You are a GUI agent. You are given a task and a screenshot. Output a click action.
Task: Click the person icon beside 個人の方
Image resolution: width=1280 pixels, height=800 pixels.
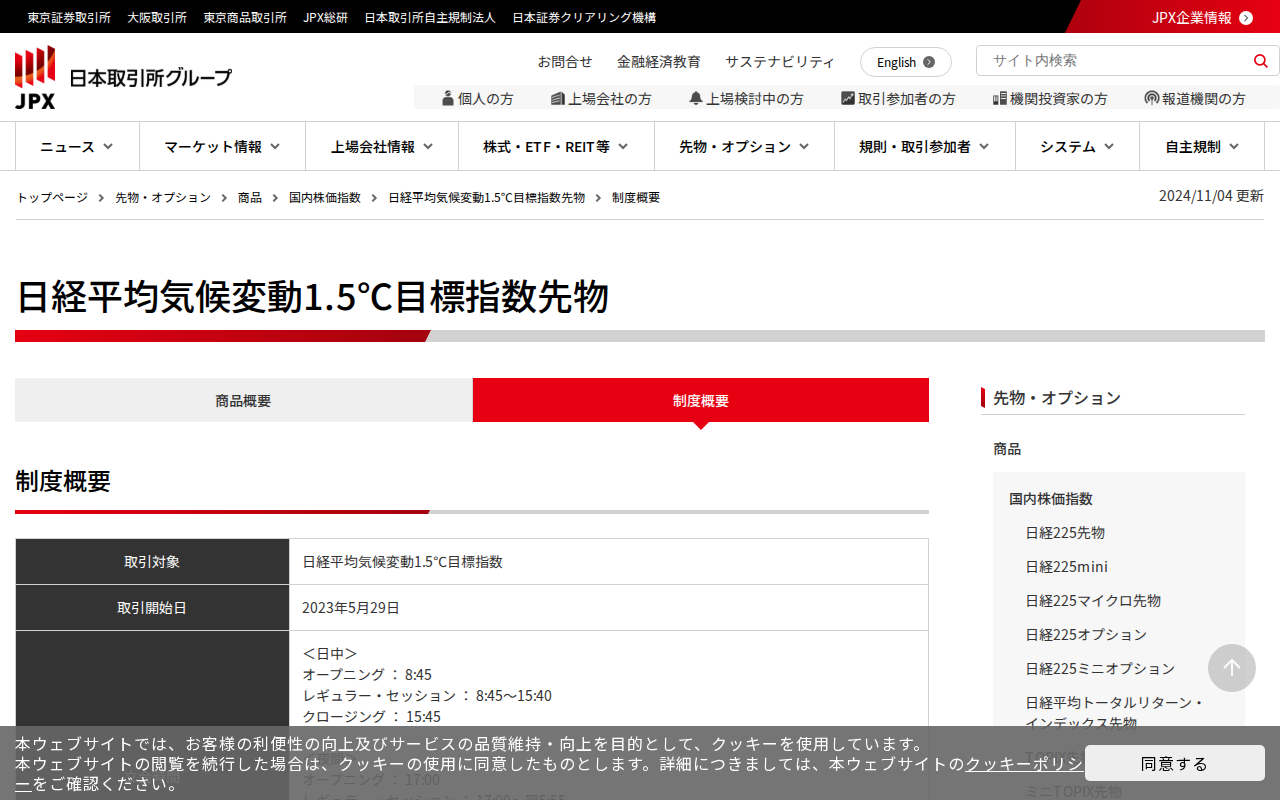tap(448, 98)
